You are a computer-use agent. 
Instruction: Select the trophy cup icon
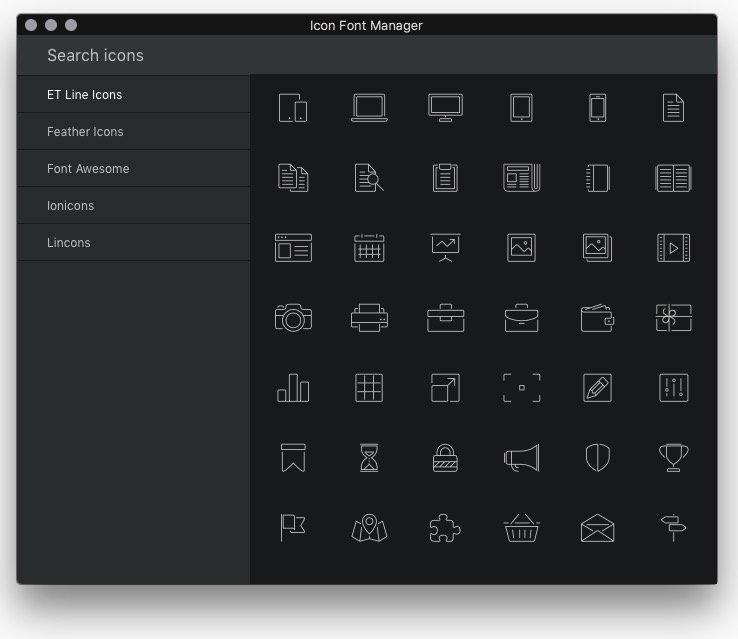[x=674, y=457]
